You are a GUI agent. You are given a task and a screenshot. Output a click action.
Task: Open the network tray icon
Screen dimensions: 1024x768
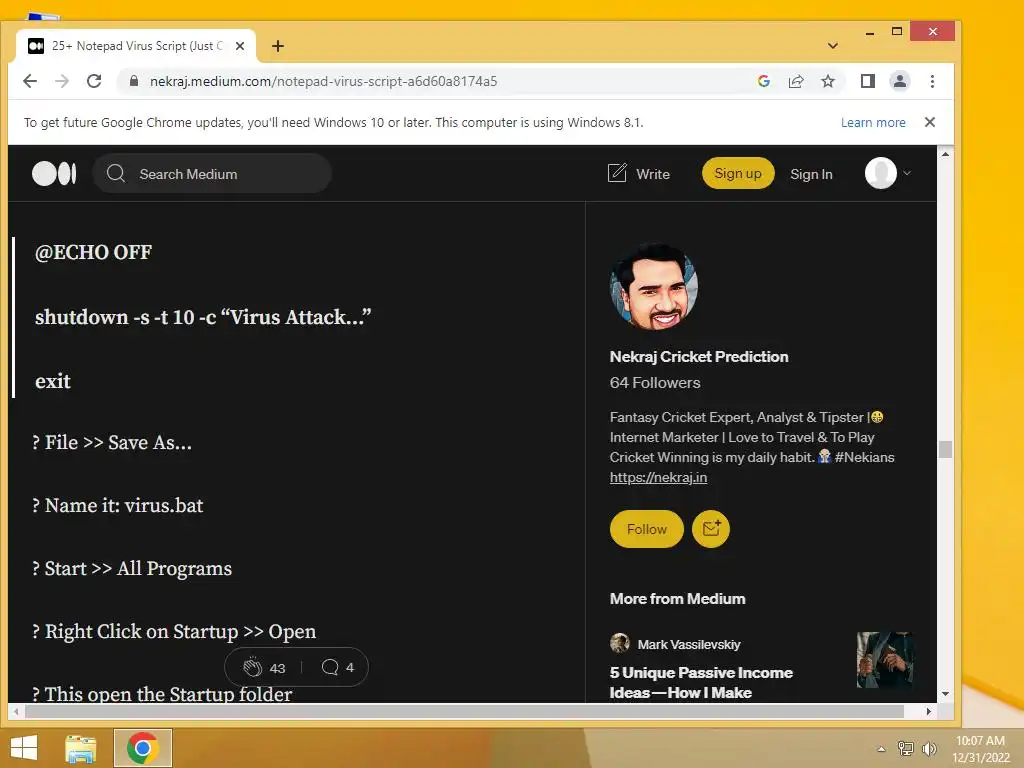tap(906, 748)
